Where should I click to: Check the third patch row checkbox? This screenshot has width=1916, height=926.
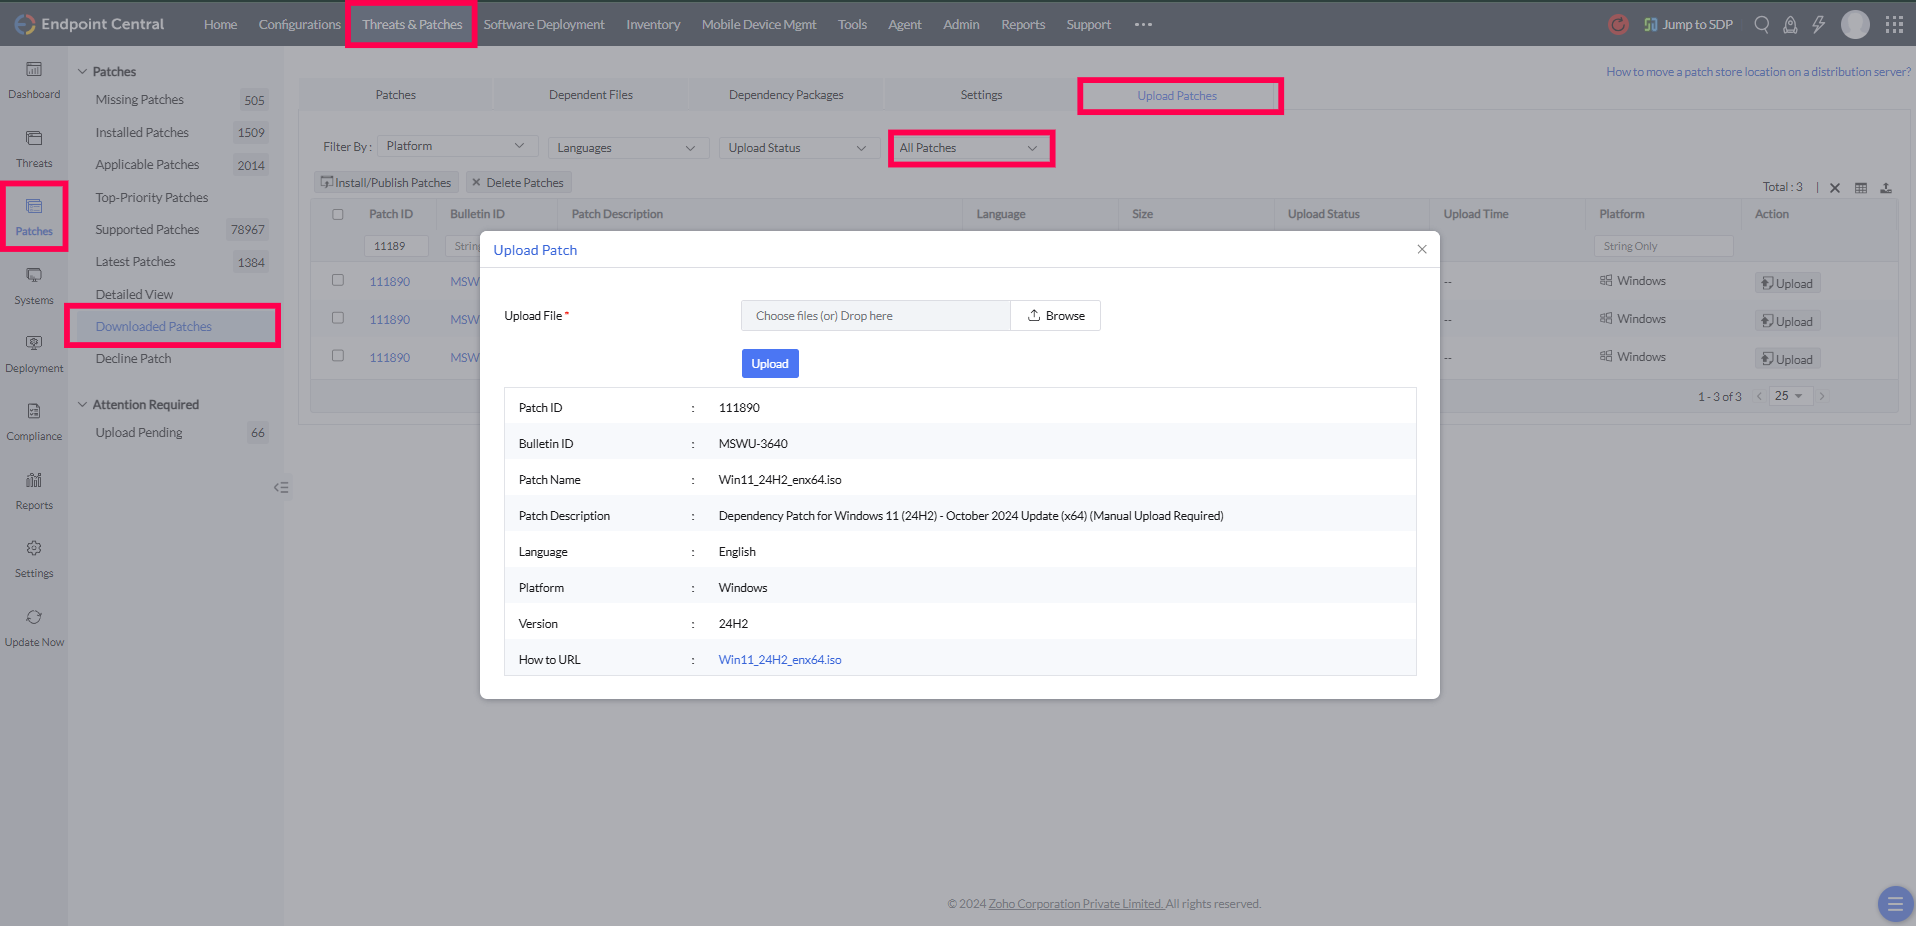coord(338,356)
